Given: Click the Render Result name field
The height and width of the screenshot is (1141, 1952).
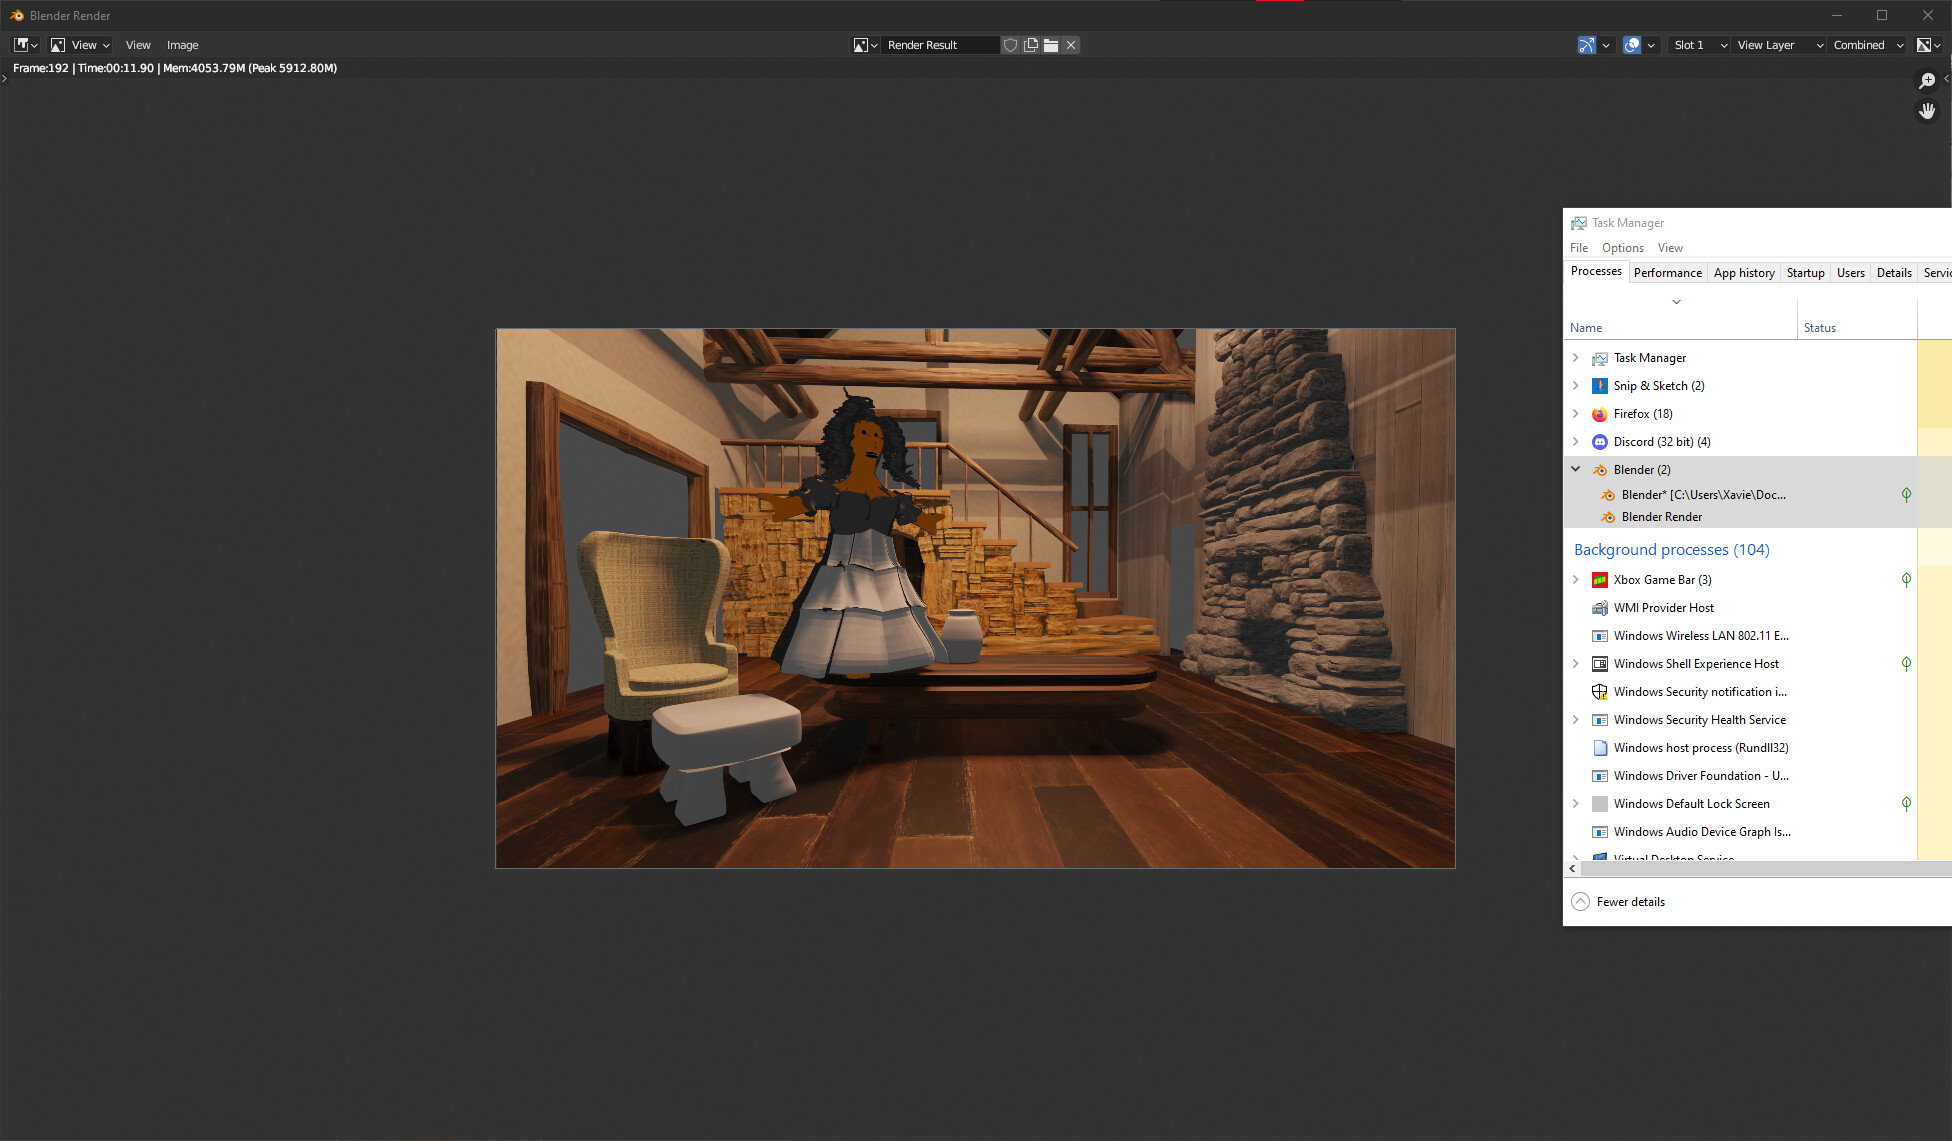Looking at the screenshot, I should pyautogui.click(x=940, y=45).
